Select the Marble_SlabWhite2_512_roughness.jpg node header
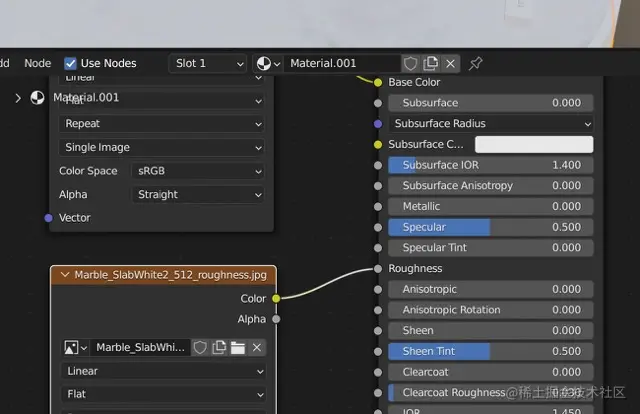The height and width of the screenshot is (414, 640). click(x=163, y=275)
